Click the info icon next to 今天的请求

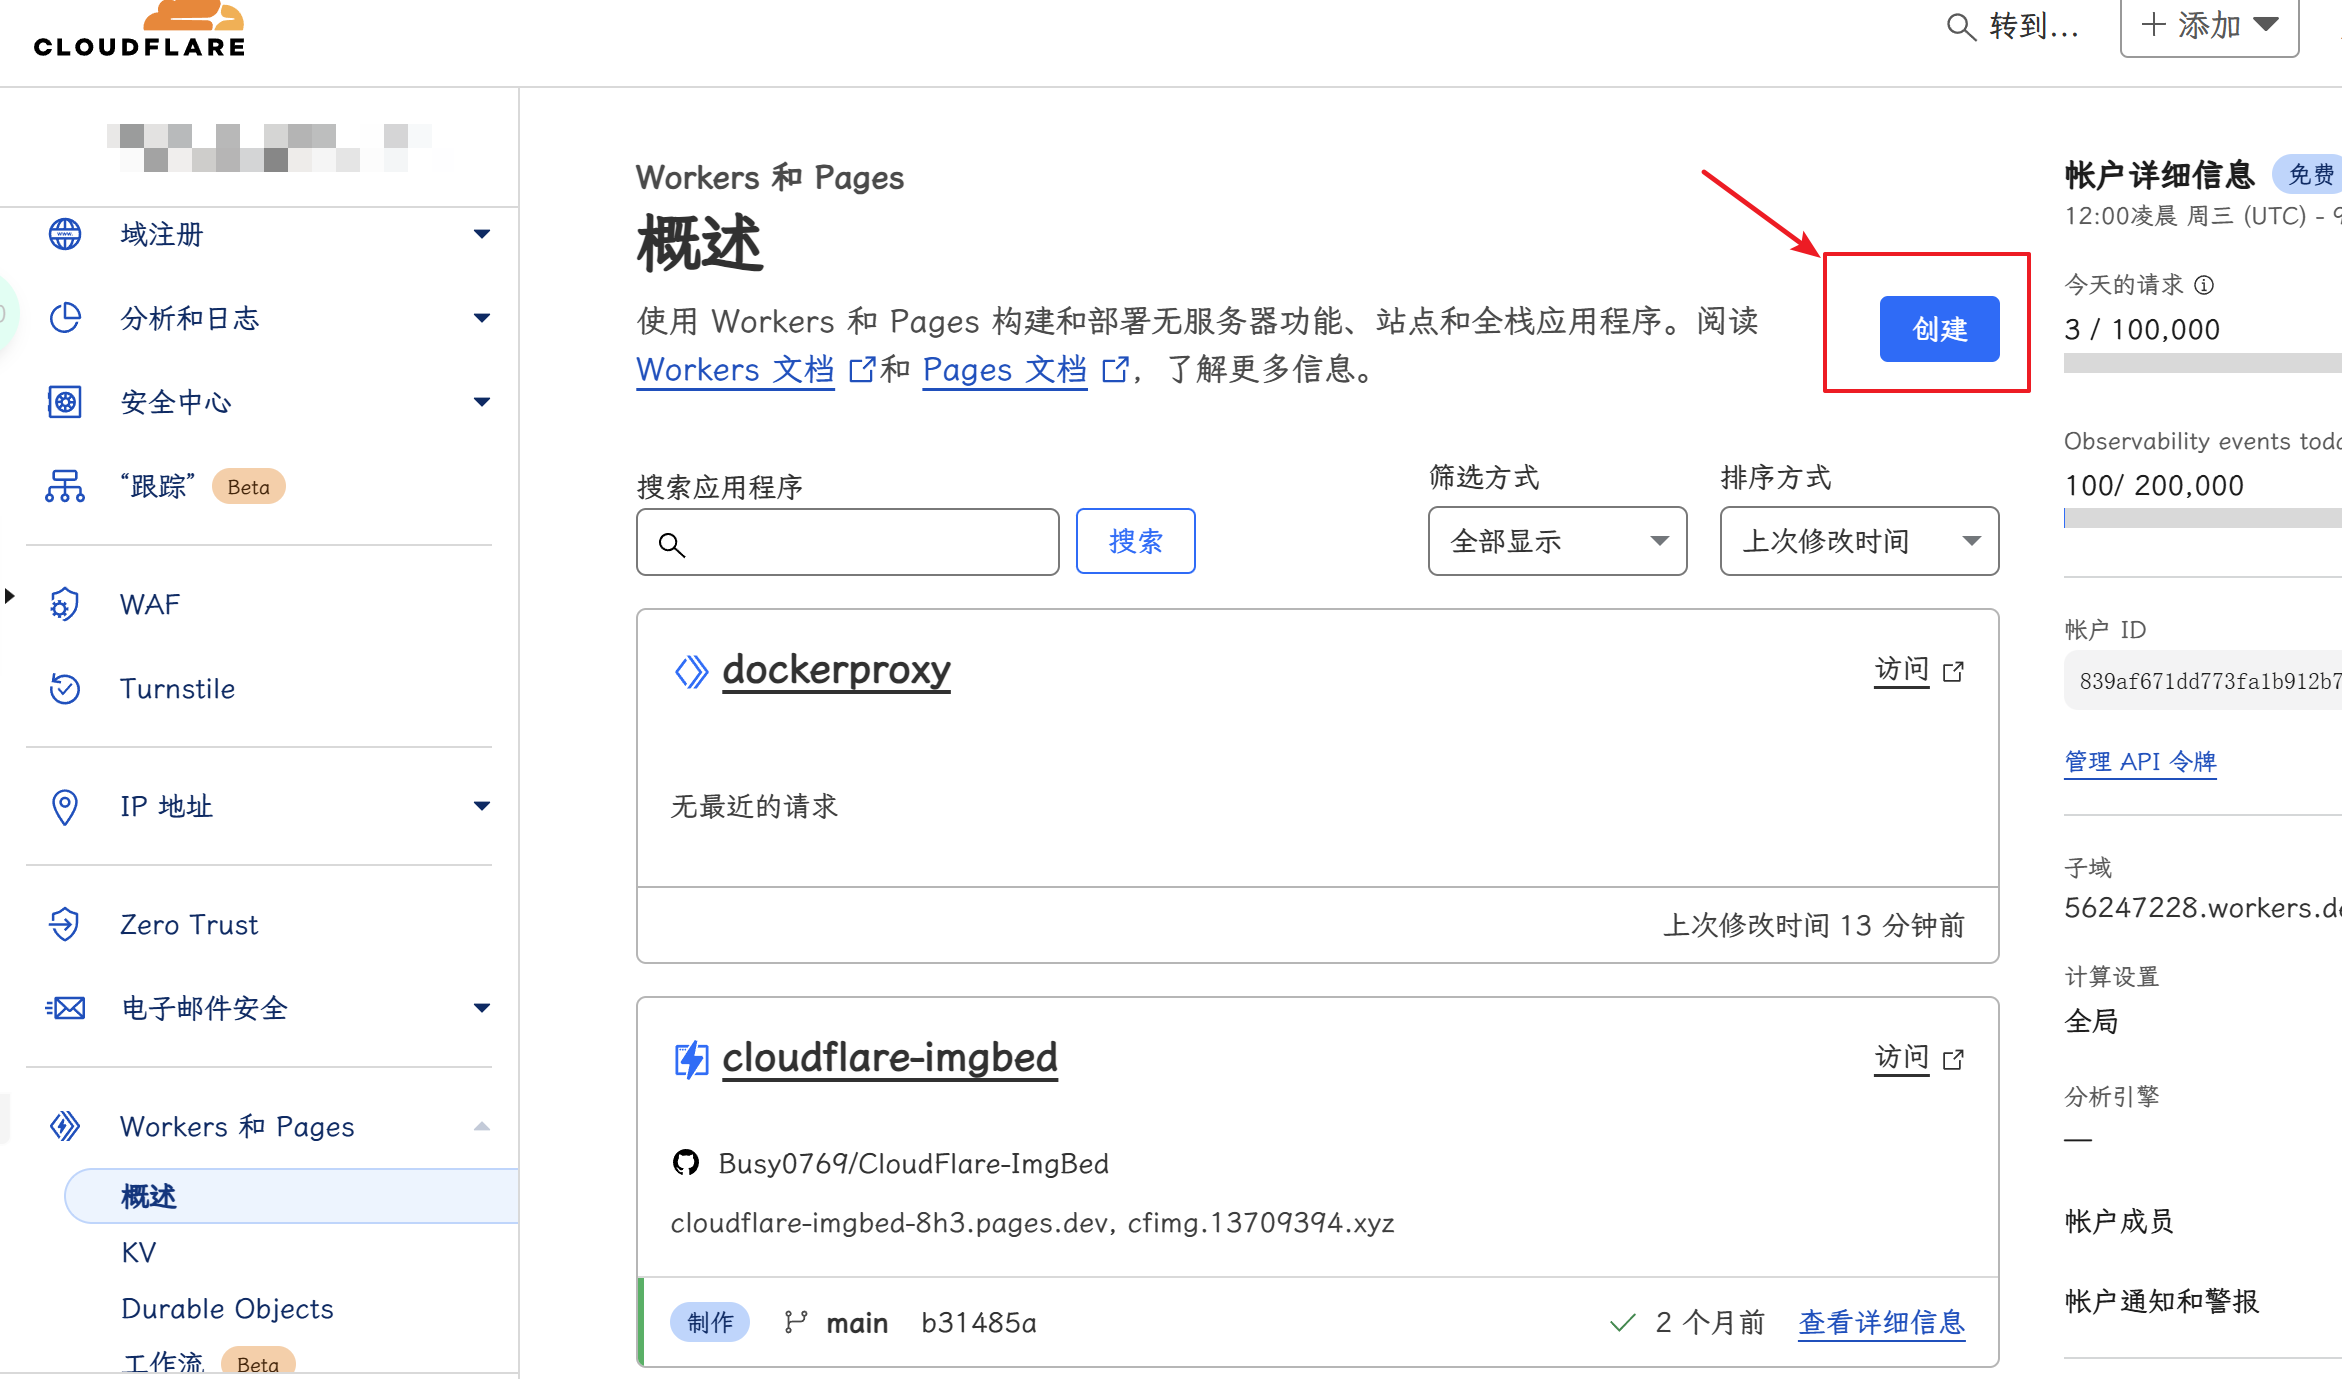(x=2204, y=285)
